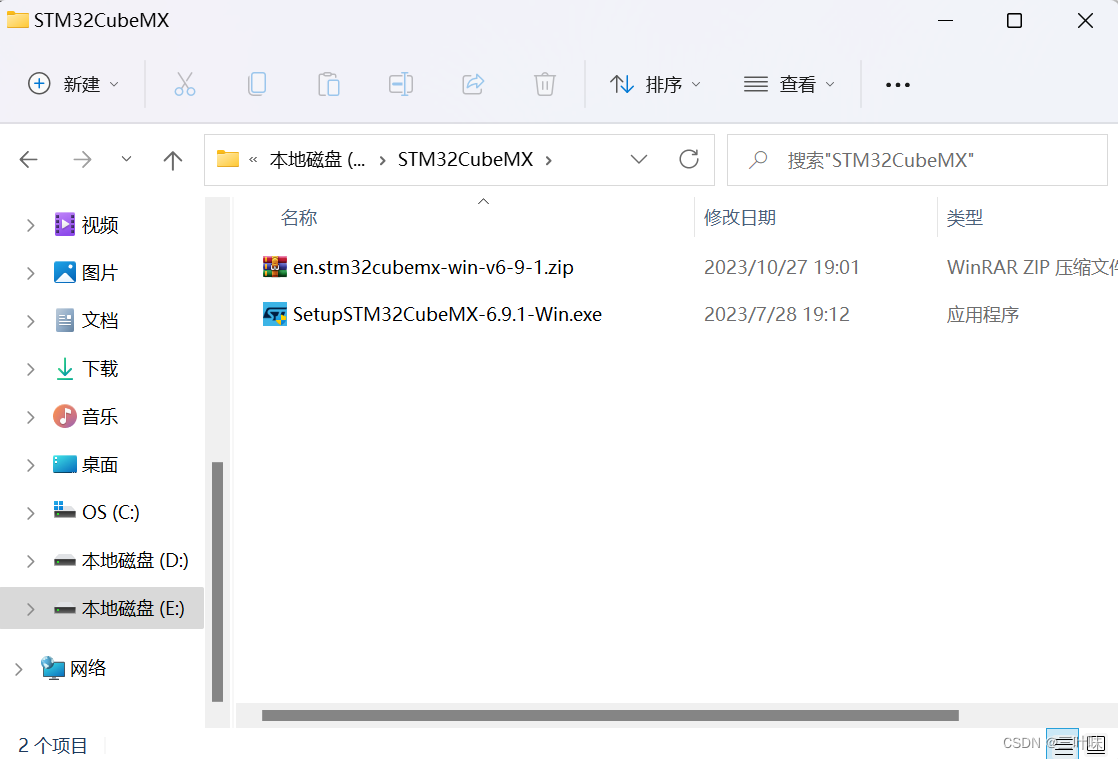
Task: Toggle sort order by clicking 名称 column header
Action: 298,217
